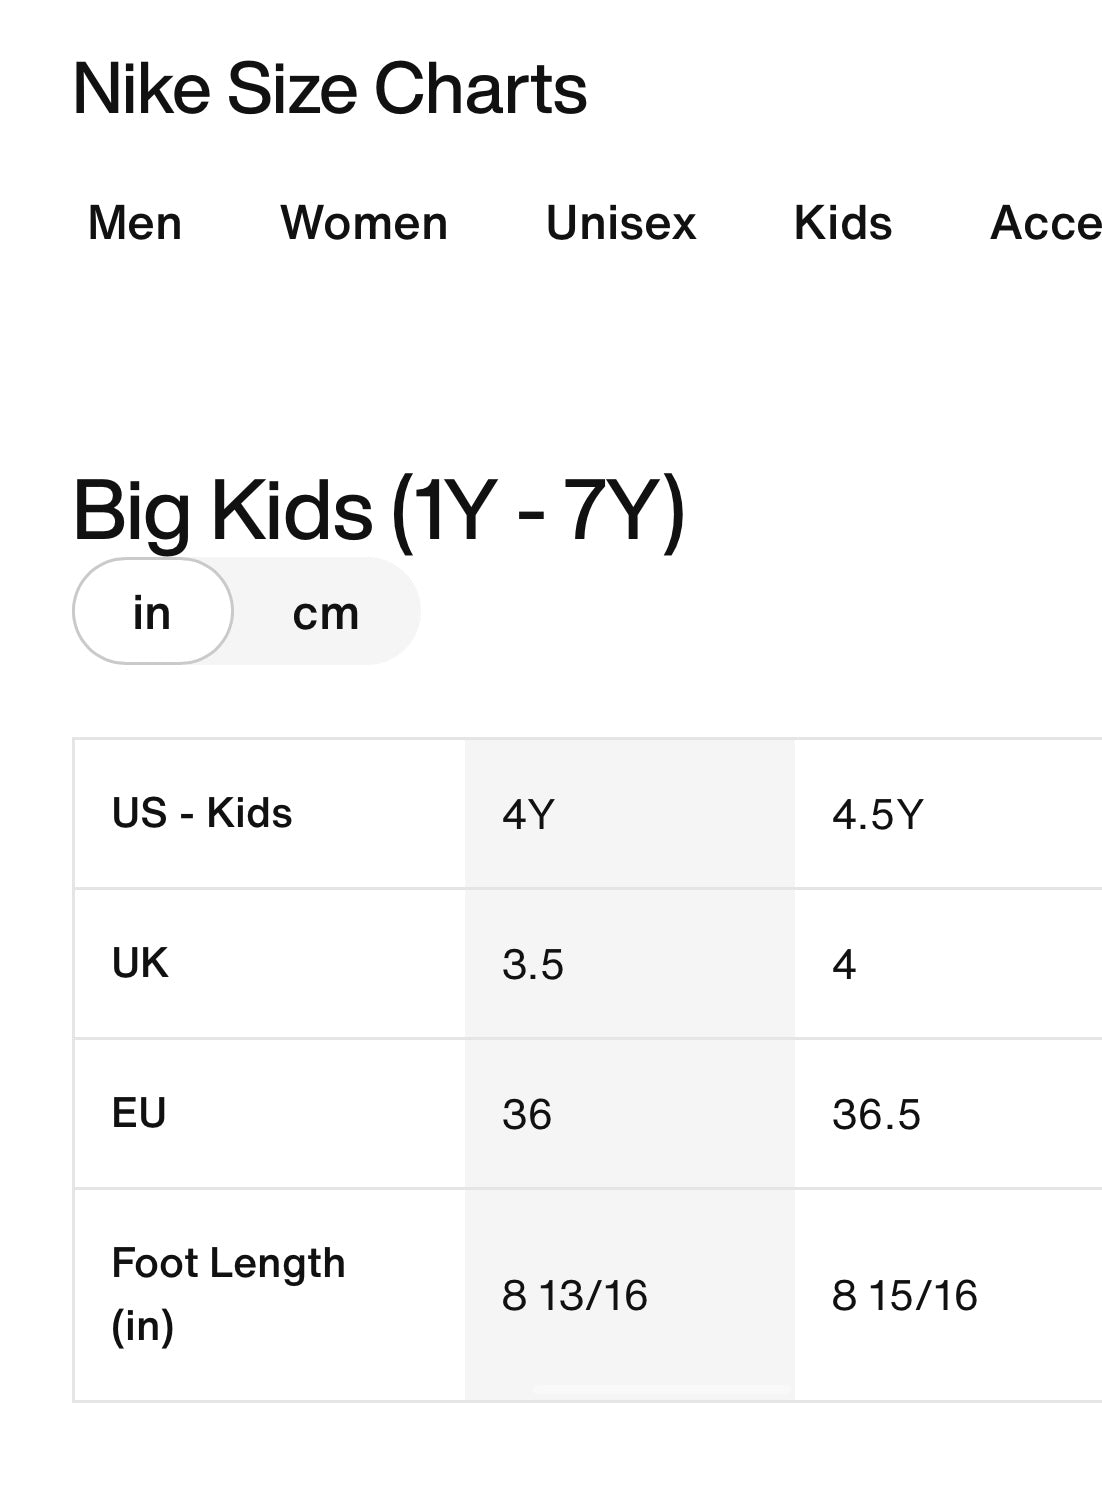Click the UK 4 cell

click(948, 964)
